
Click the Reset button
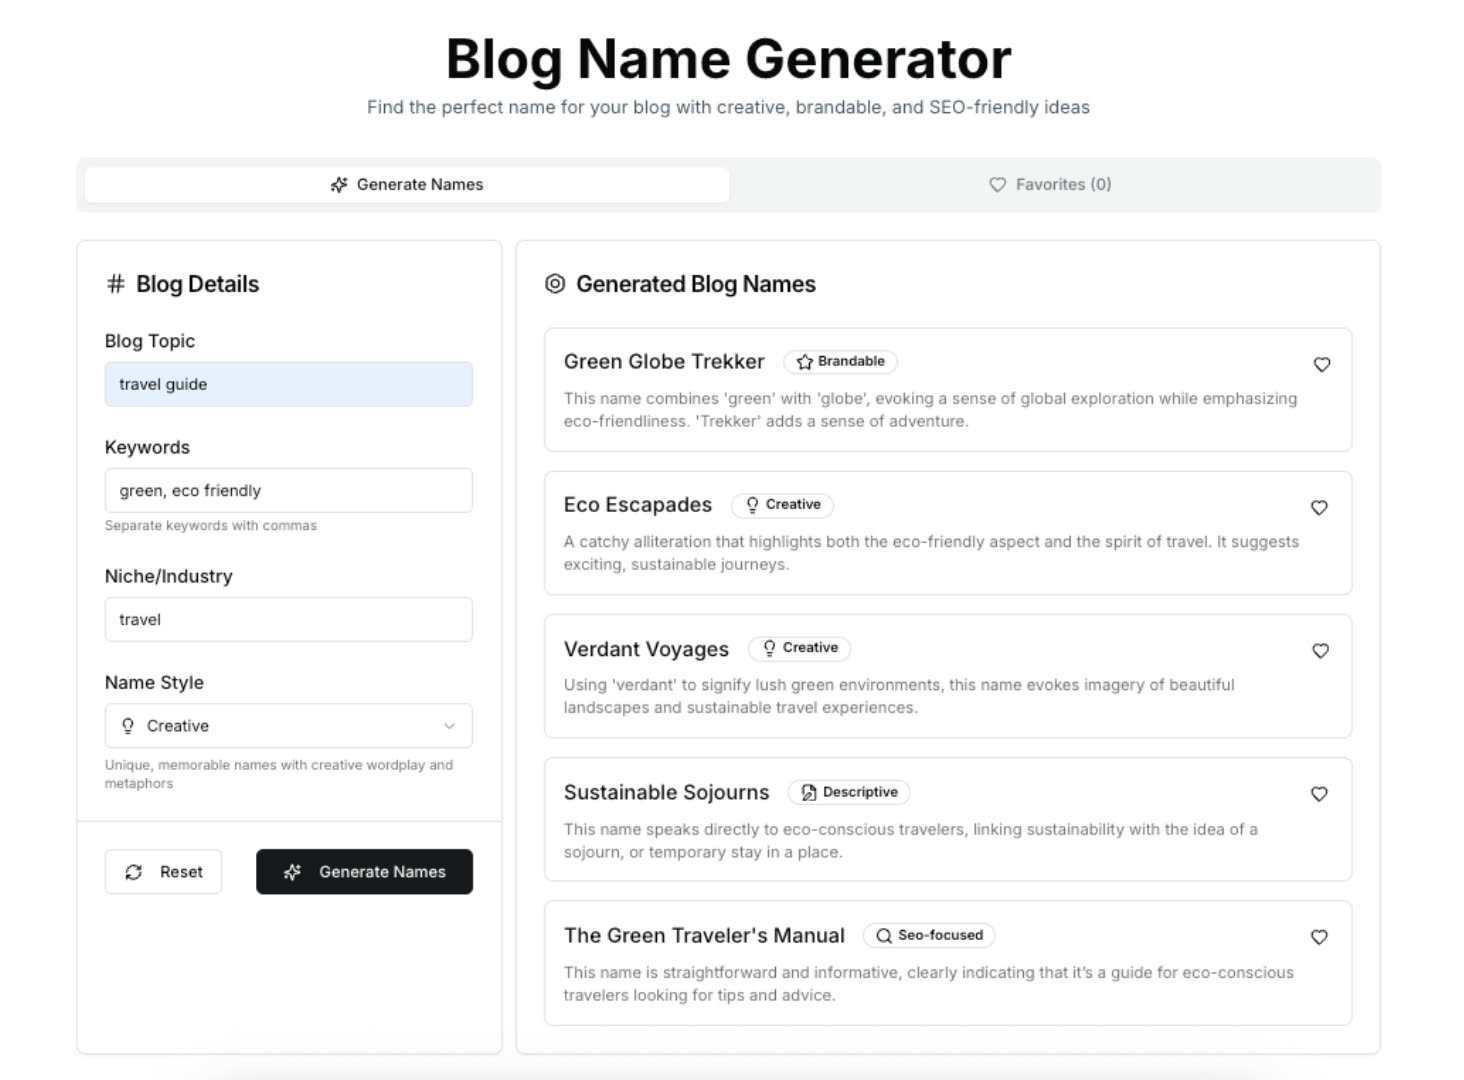click(x=163, y=872)
